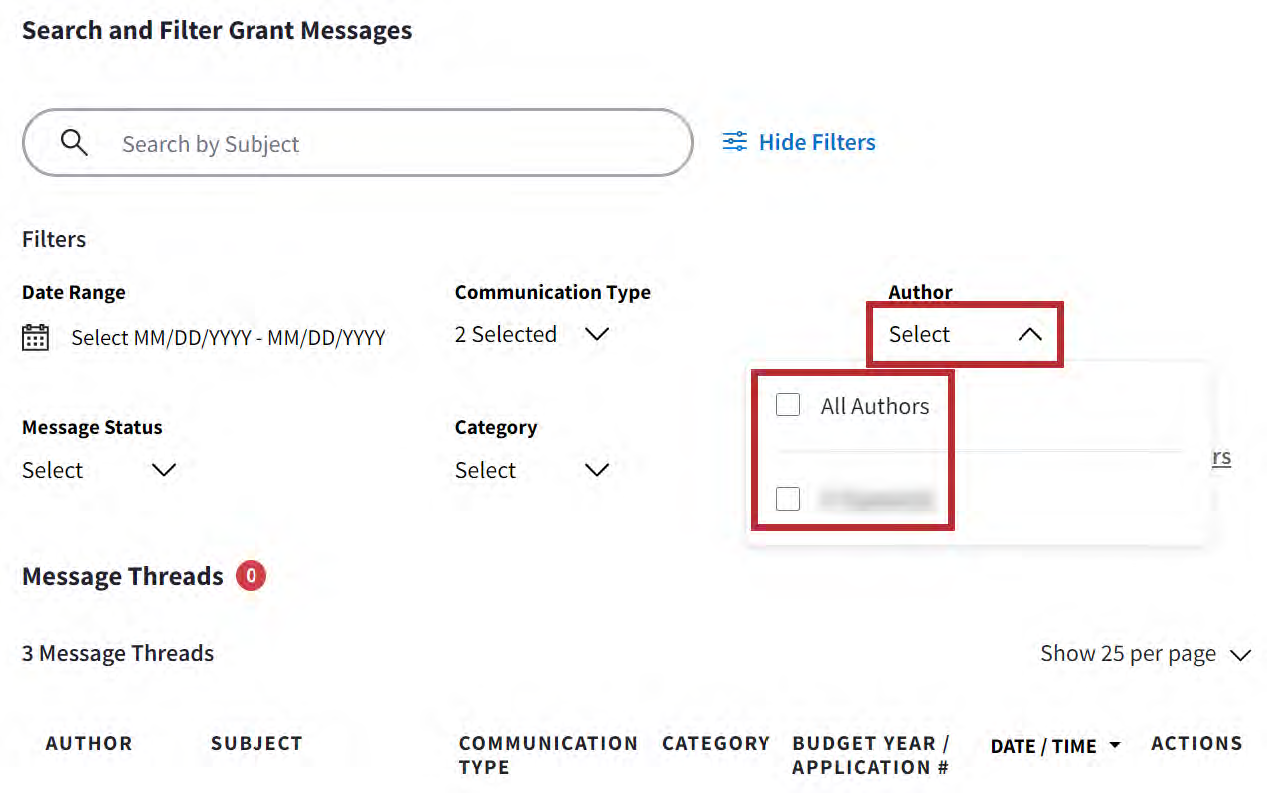Open the Date Range calendar icon
This screenshot has height=793, width=1267.
click(x=35, y=338)
